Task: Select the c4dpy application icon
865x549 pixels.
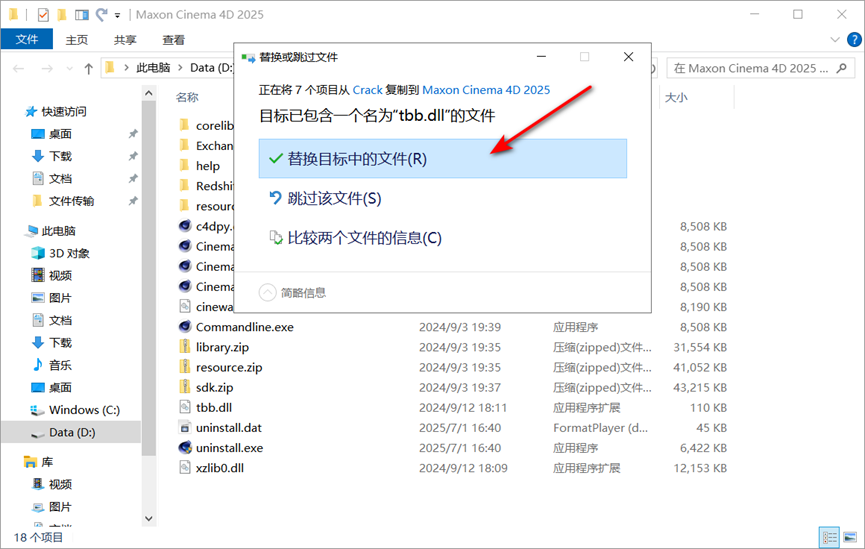Action: [x=185, y=226]
